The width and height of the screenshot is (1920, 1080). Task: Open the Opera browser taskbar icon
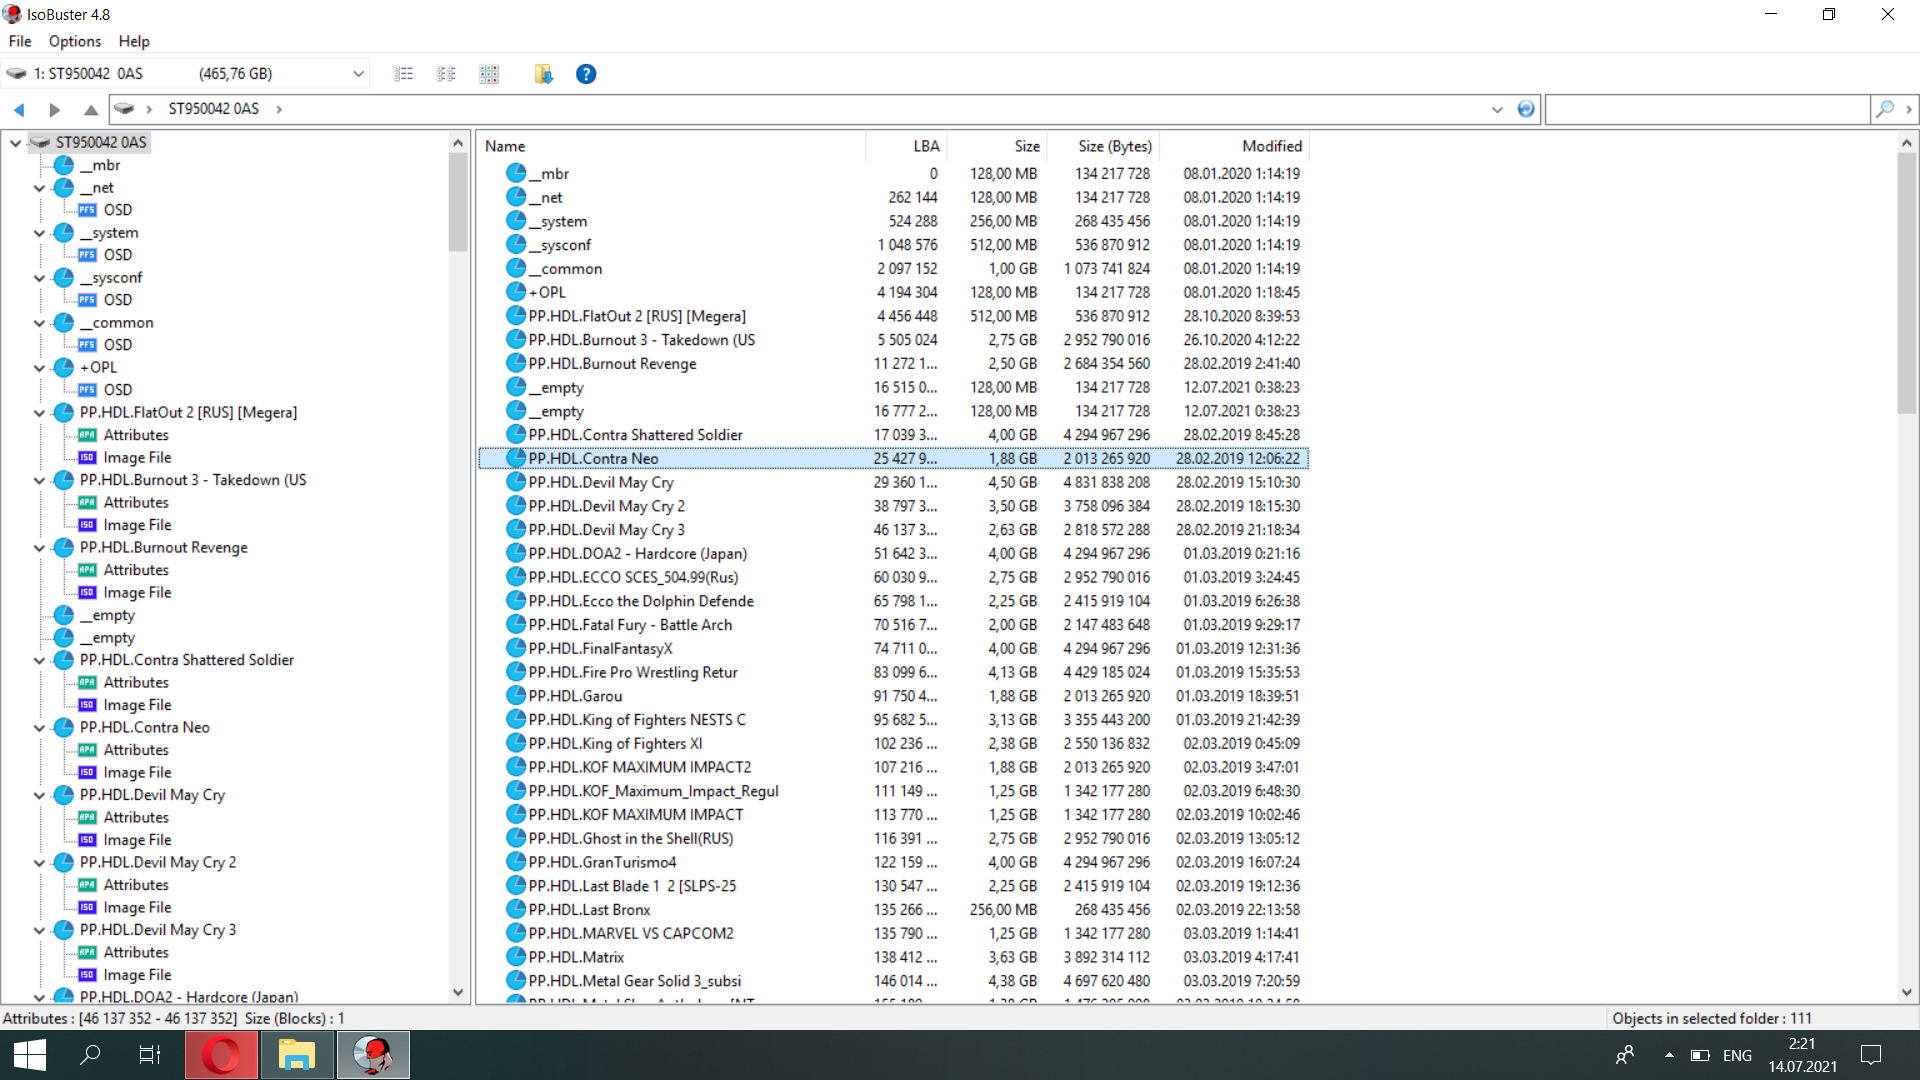(x=222, y=1055)
